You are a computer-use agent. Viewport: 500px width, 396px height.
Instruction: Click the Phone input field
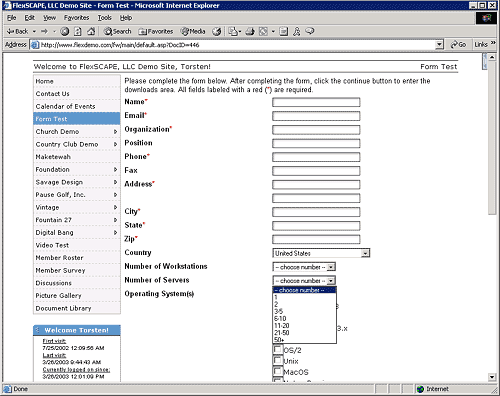316,157
